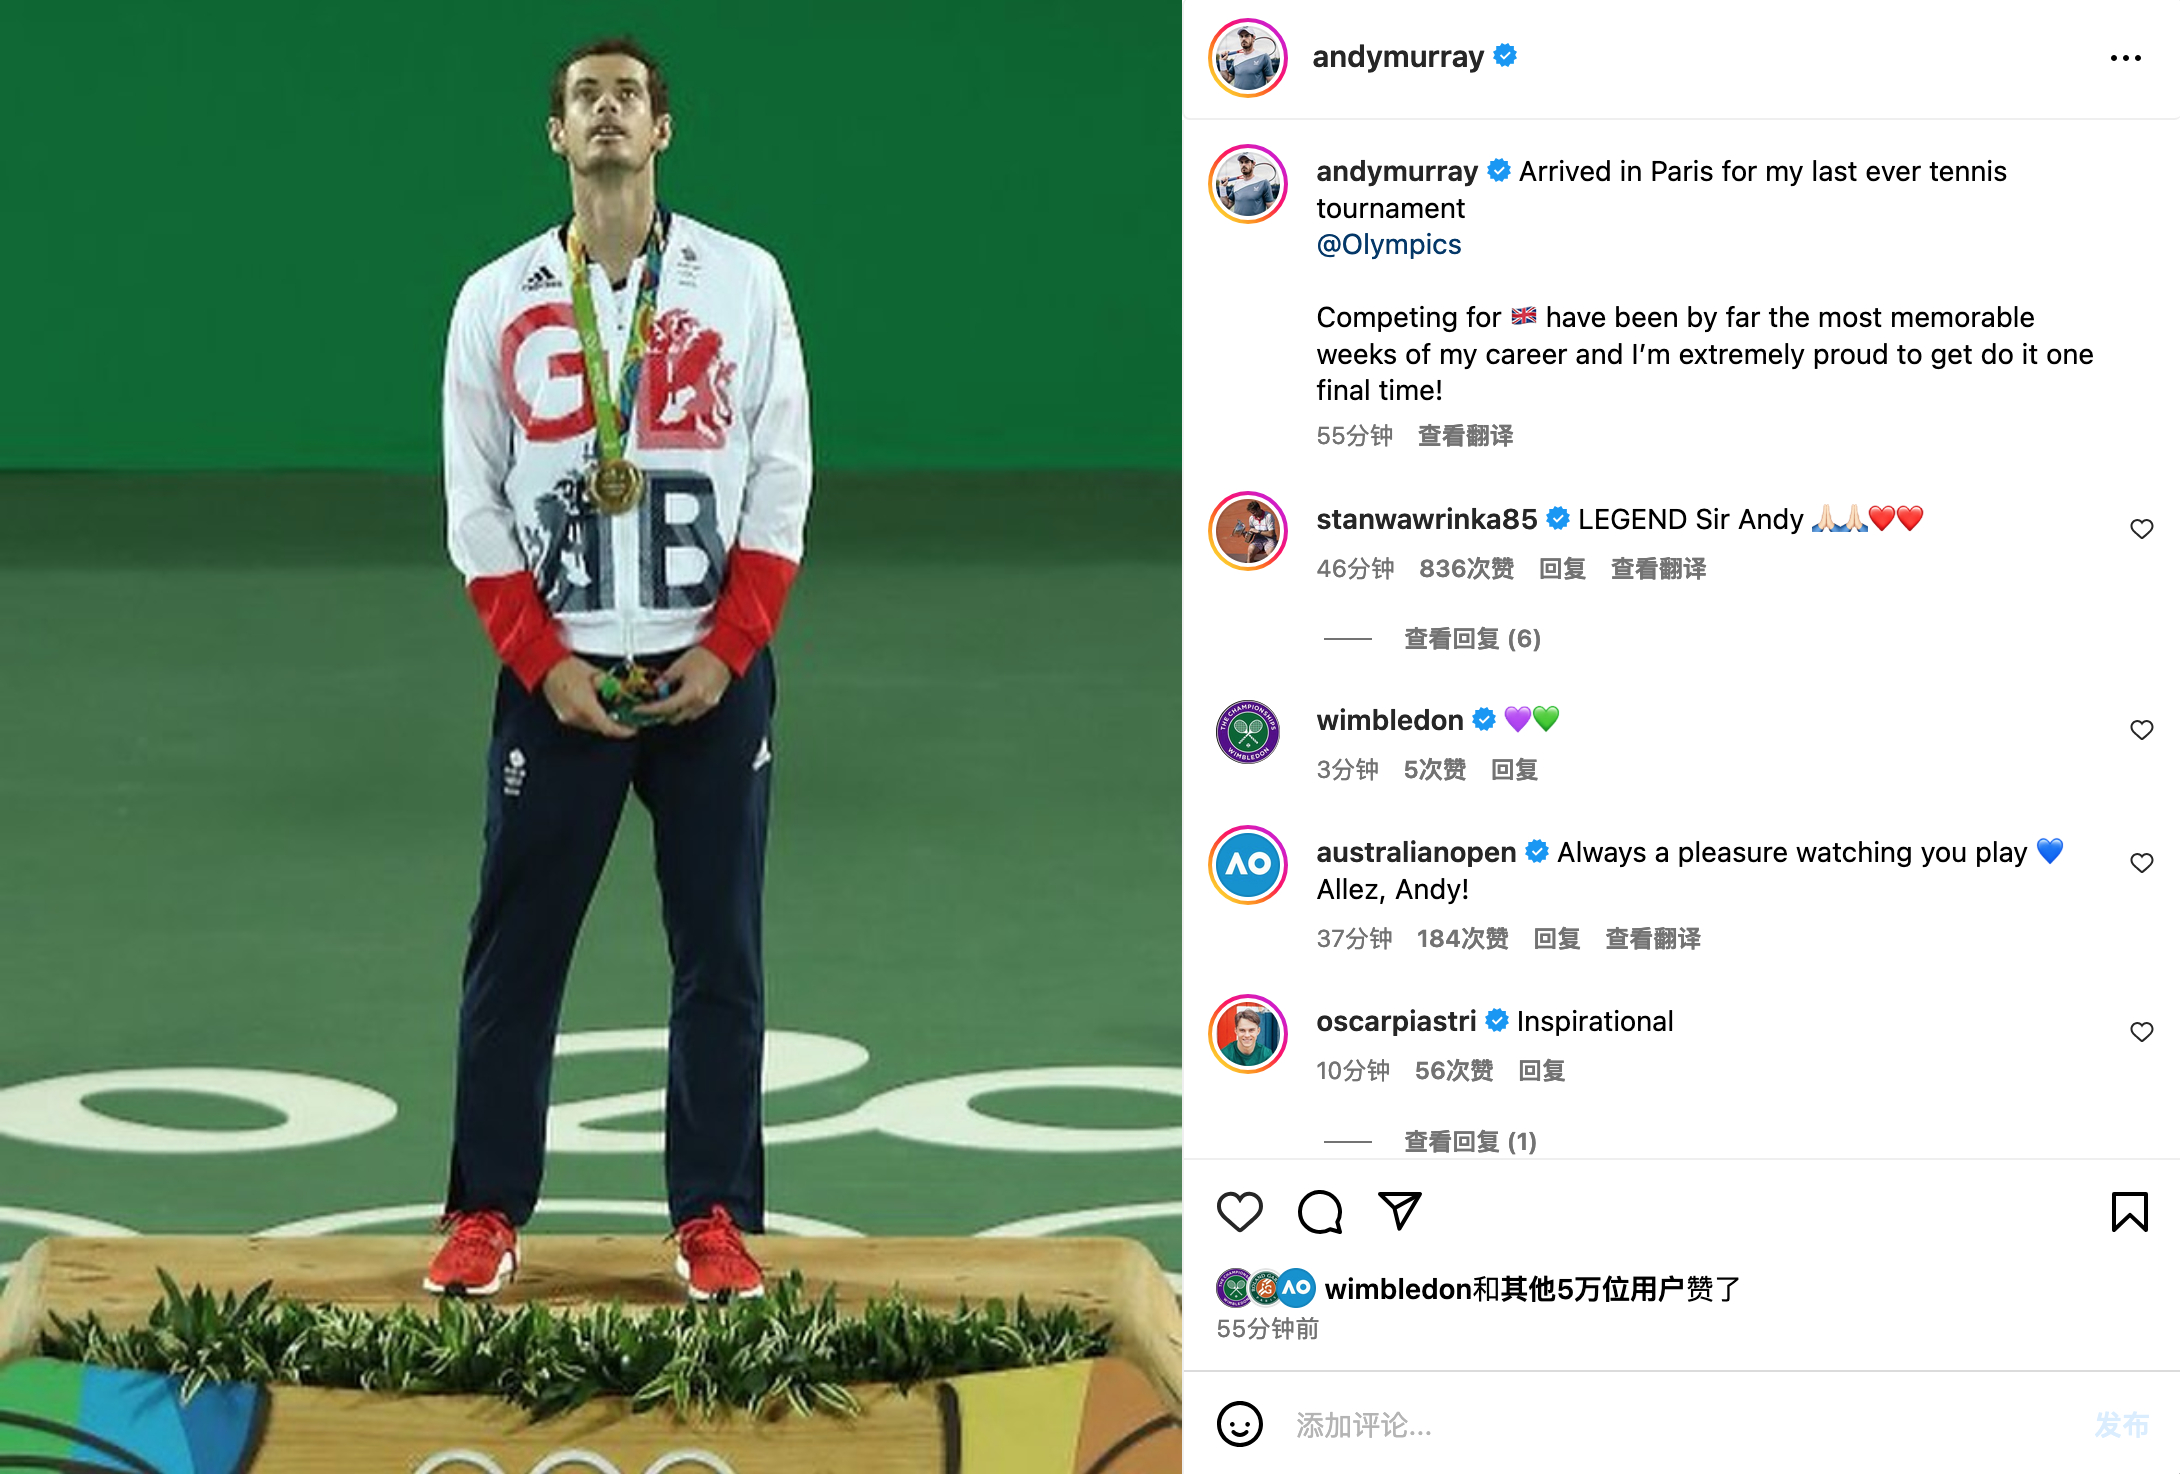Expand the 1 reply under oscarpiastri

1470,1142
